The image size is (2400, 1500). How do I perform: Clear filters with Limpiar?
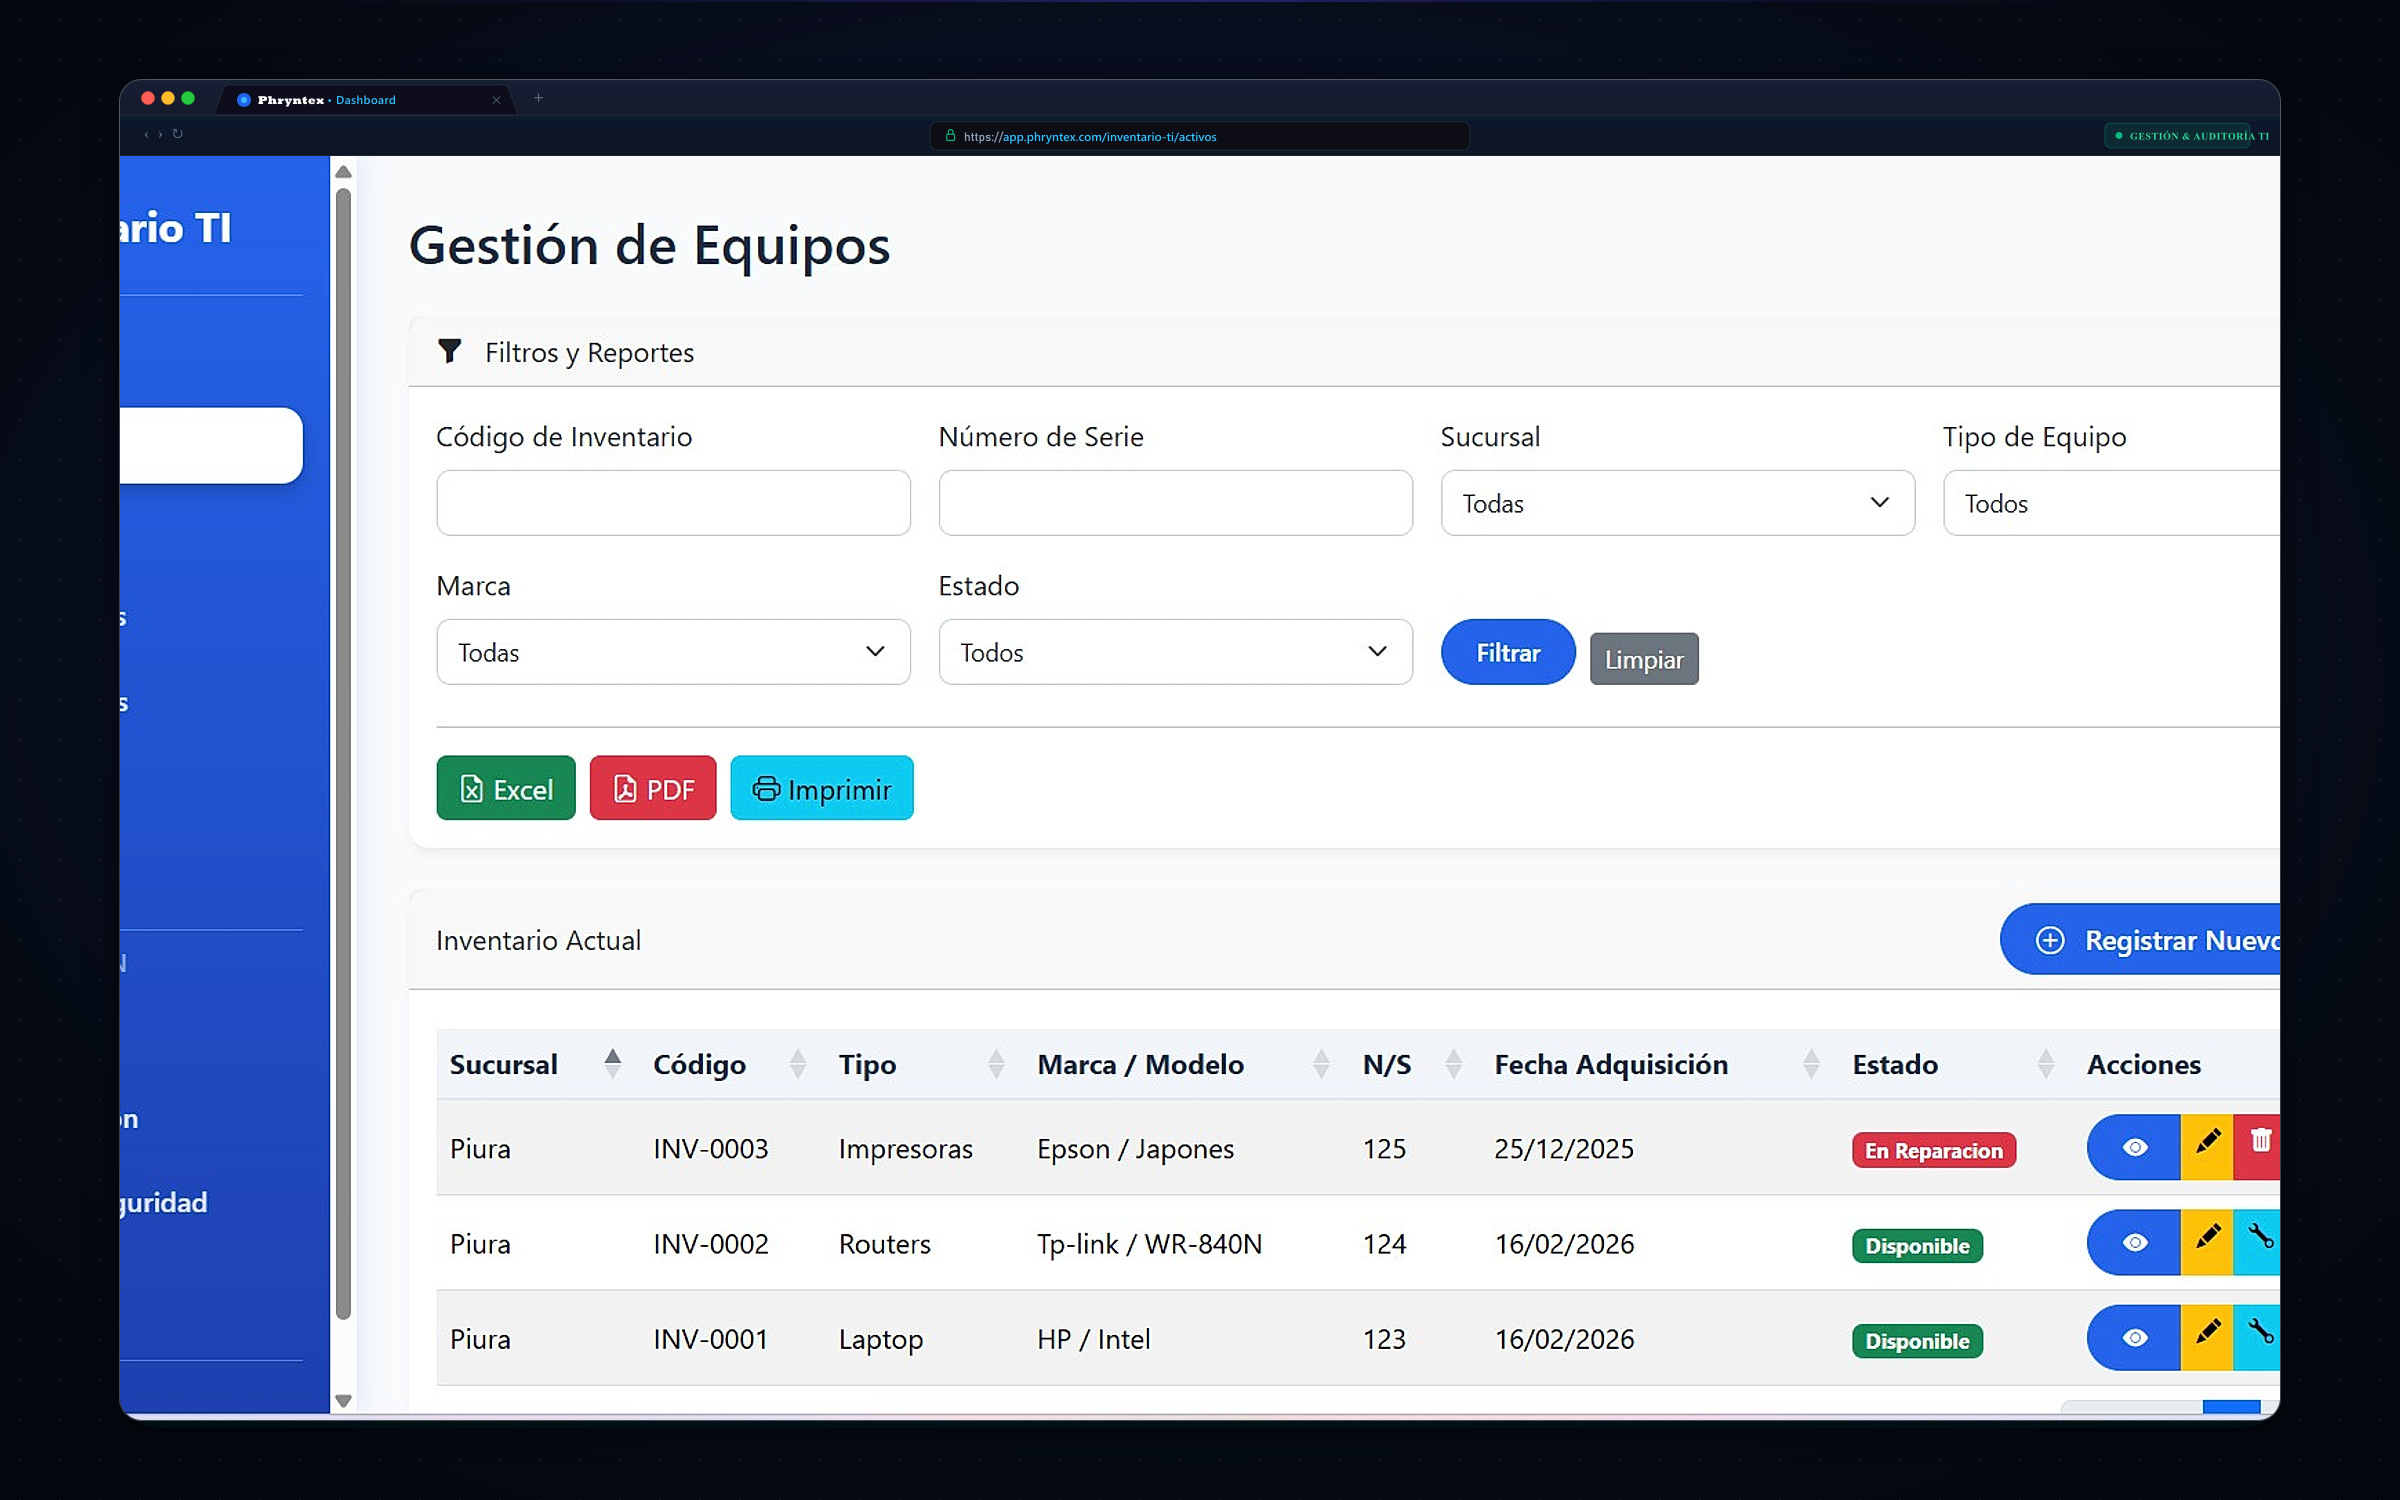point(1644,659)
